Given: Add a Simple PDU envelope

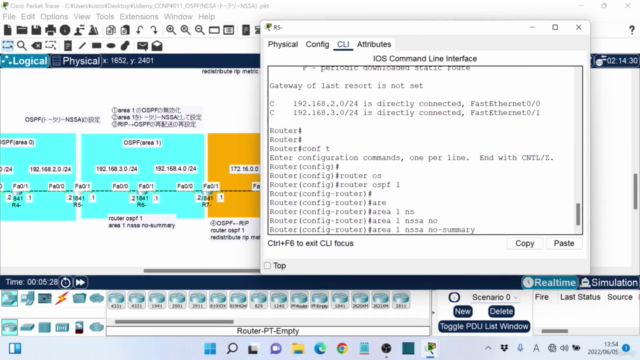Looking at the screenshot, I should 142,46.
